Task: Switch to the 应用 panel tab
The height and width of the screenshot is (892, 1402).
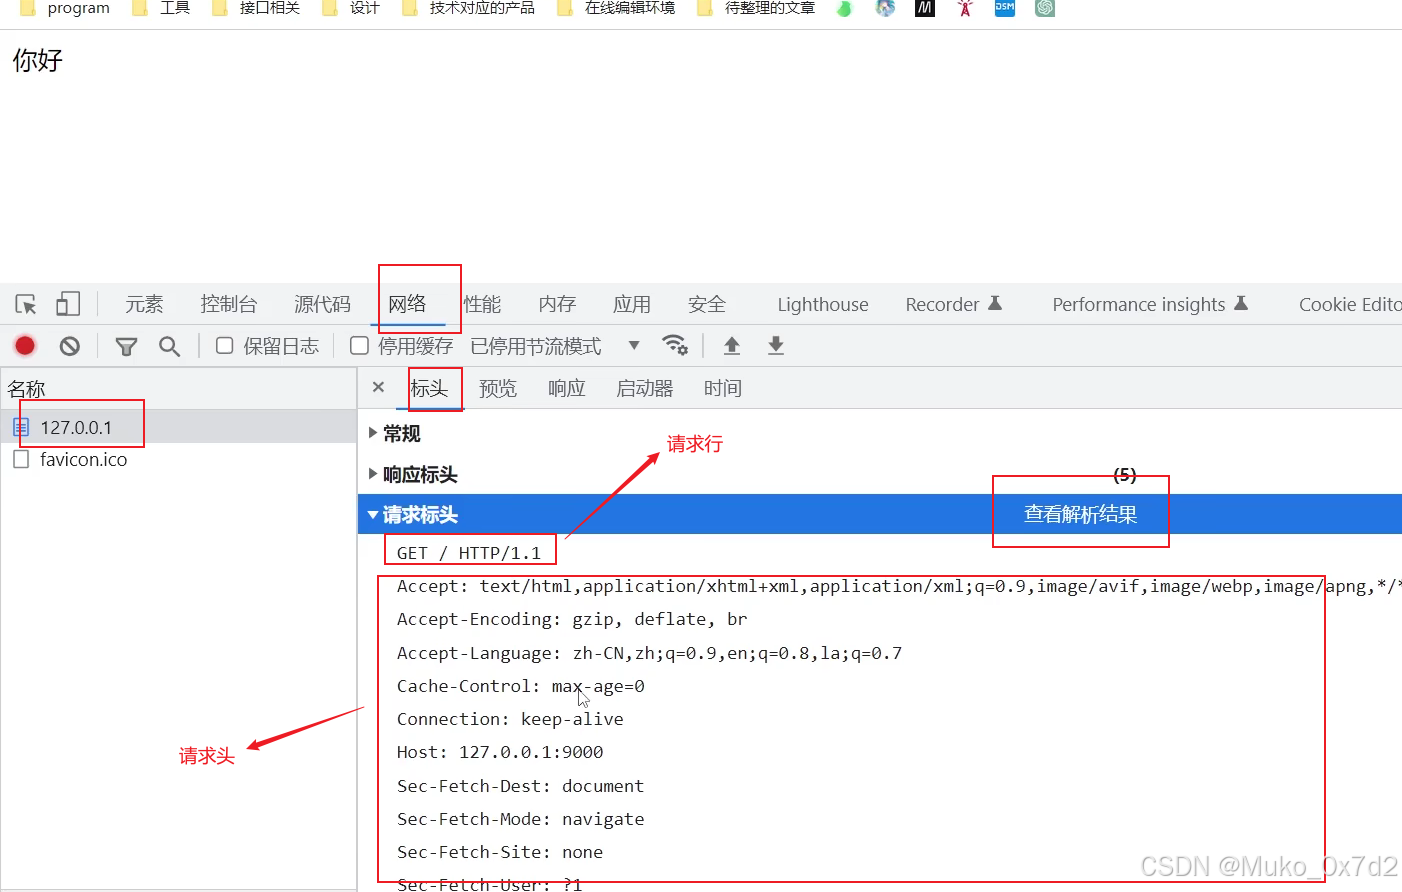Action: tap(632, 304)
